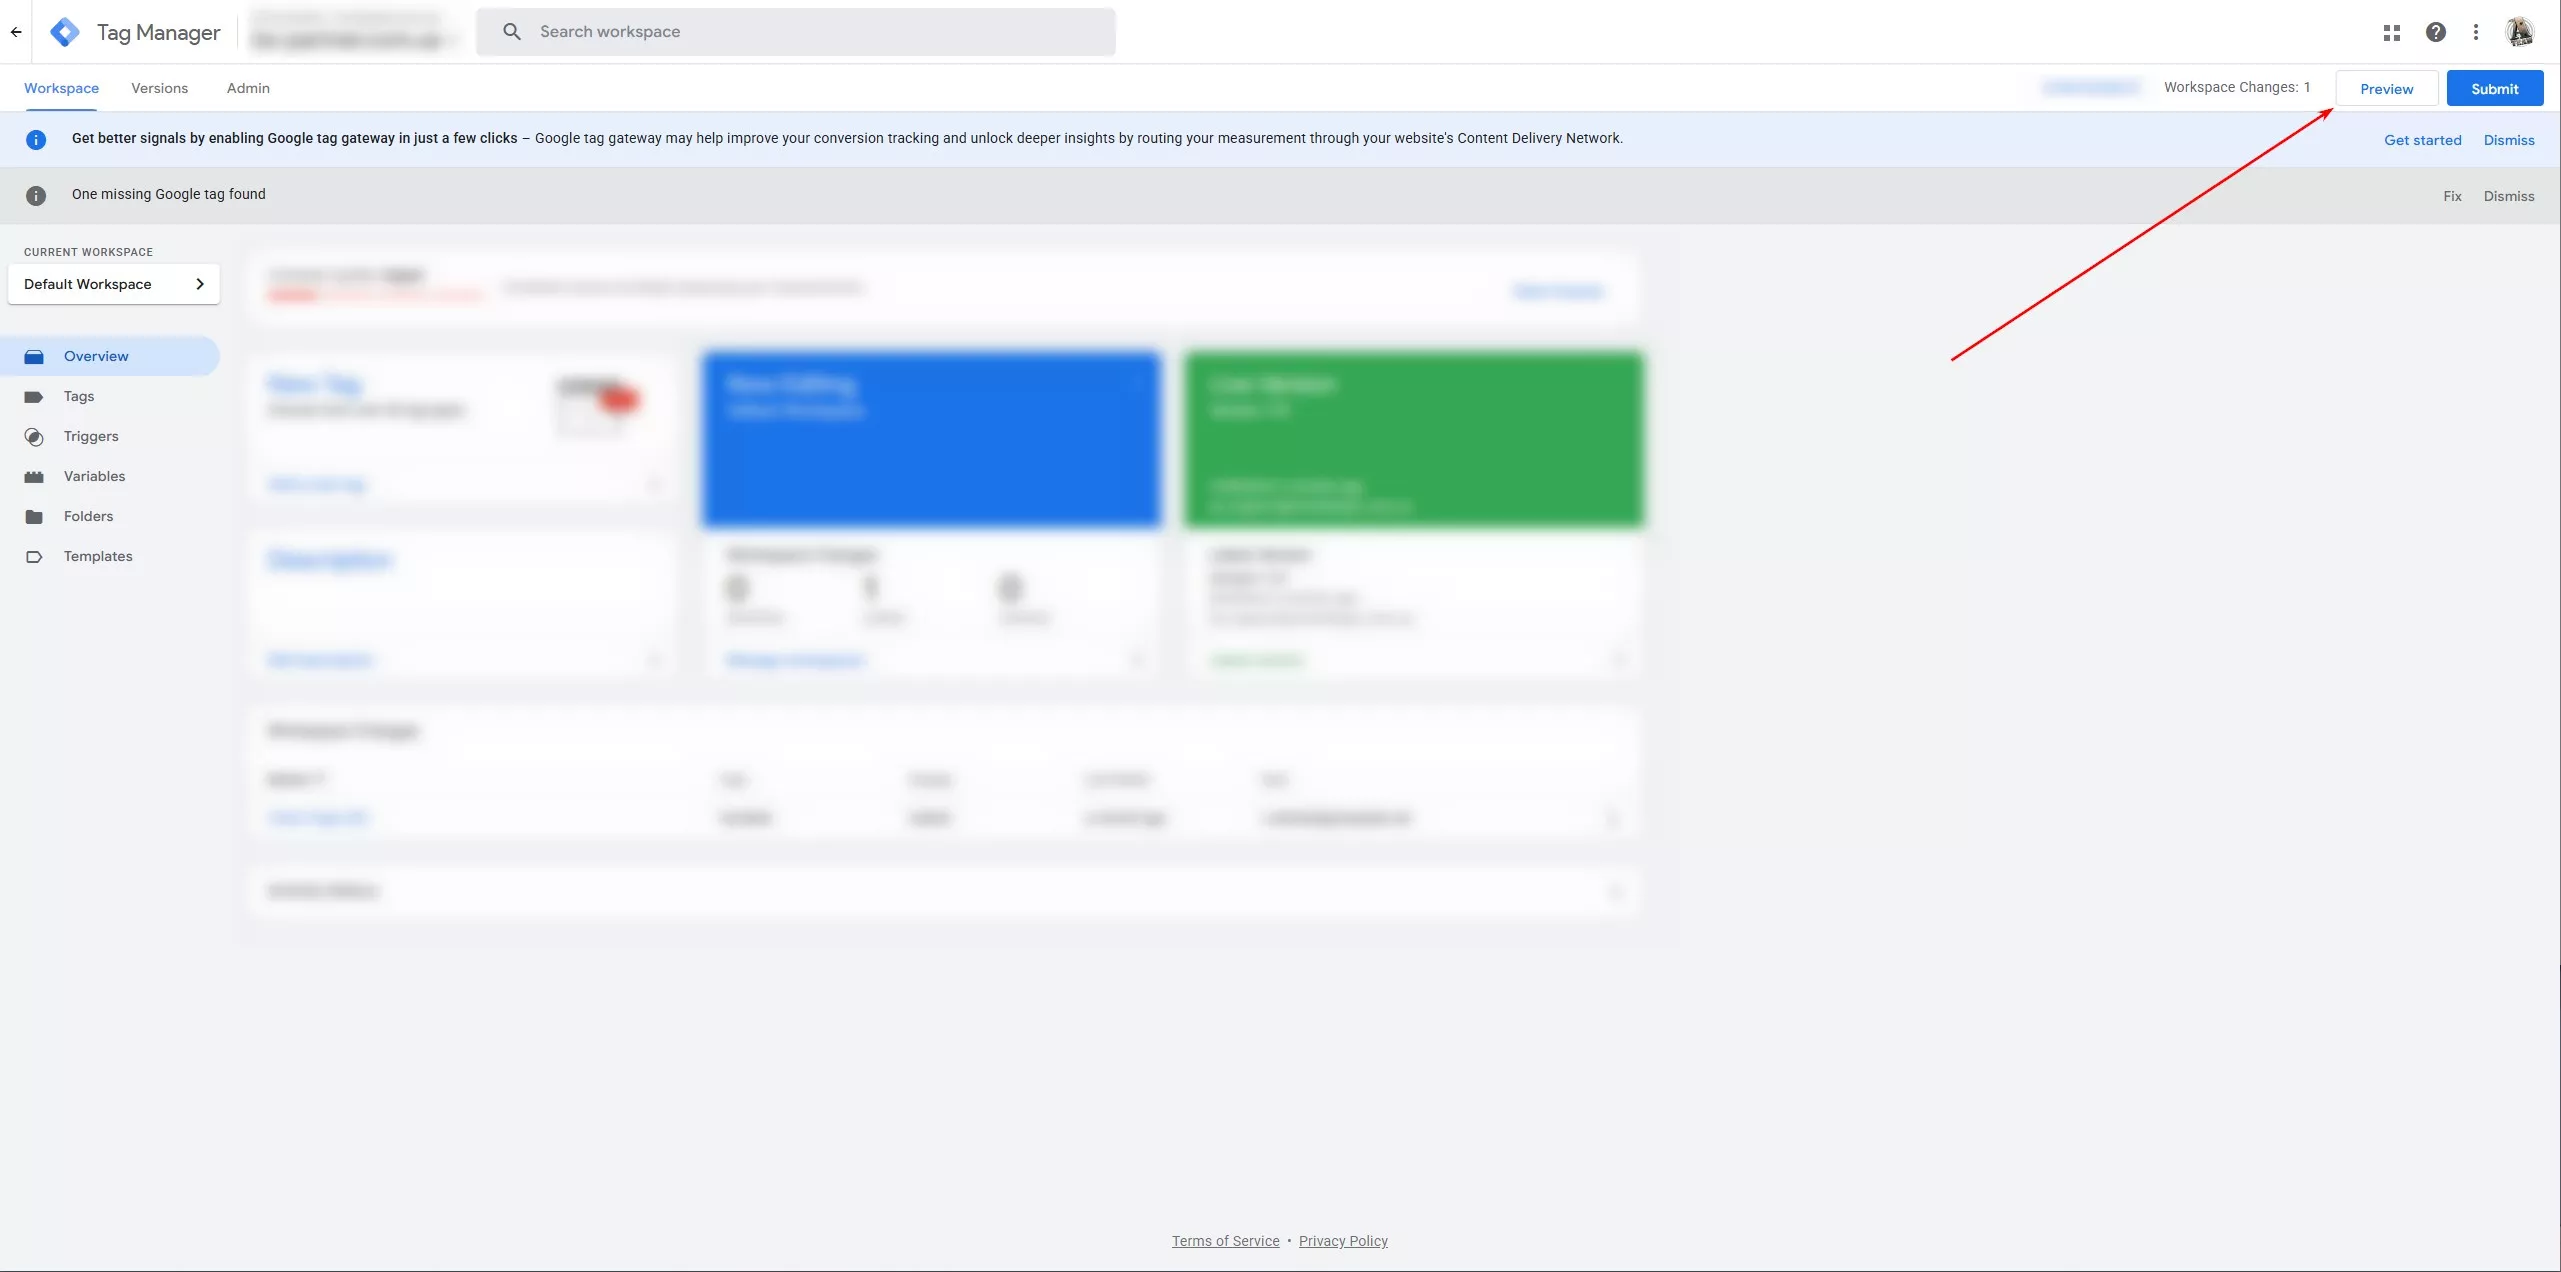Open the Admin tab
The height and width of the screenshot is (1272, 2561).
coord(248,88)
